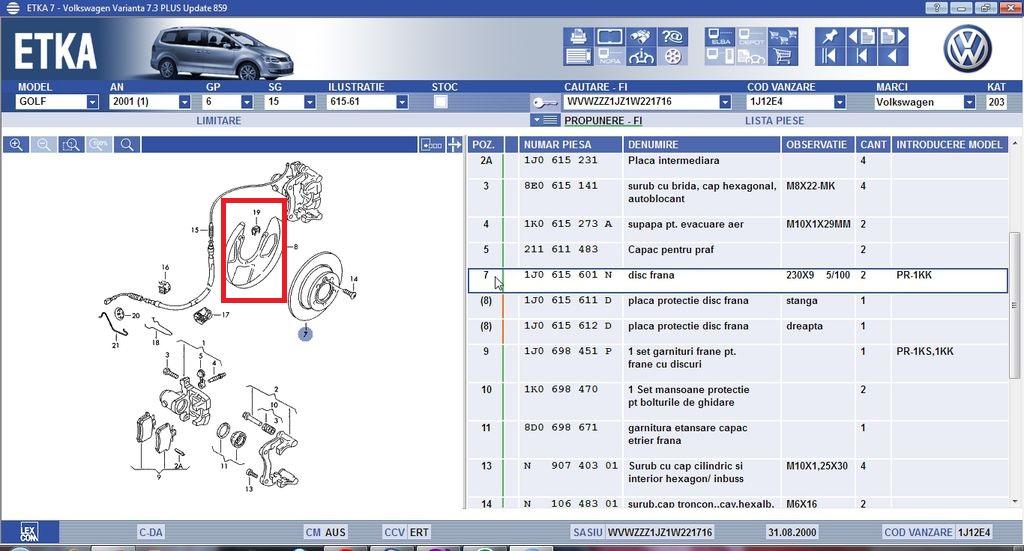Click the plain left arrow back icon

tap(893, 56)
